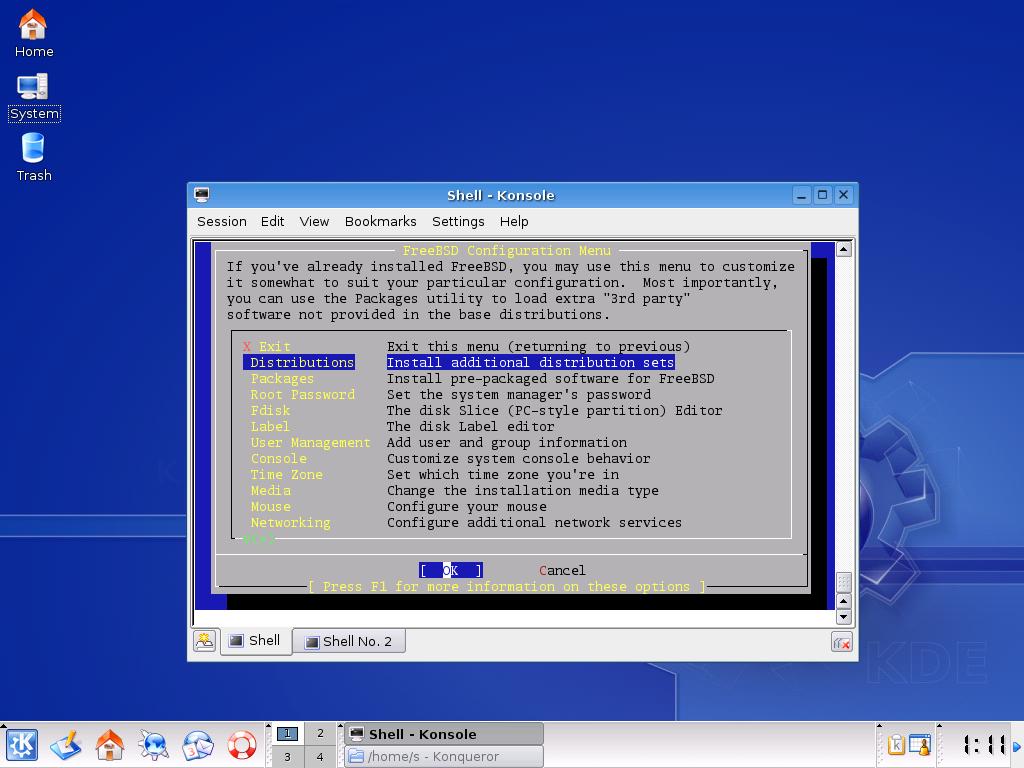Screen dimensions: 1024x768
Task: Select Cancel in the FreeBSD menu
Action: tap(562, 570)
